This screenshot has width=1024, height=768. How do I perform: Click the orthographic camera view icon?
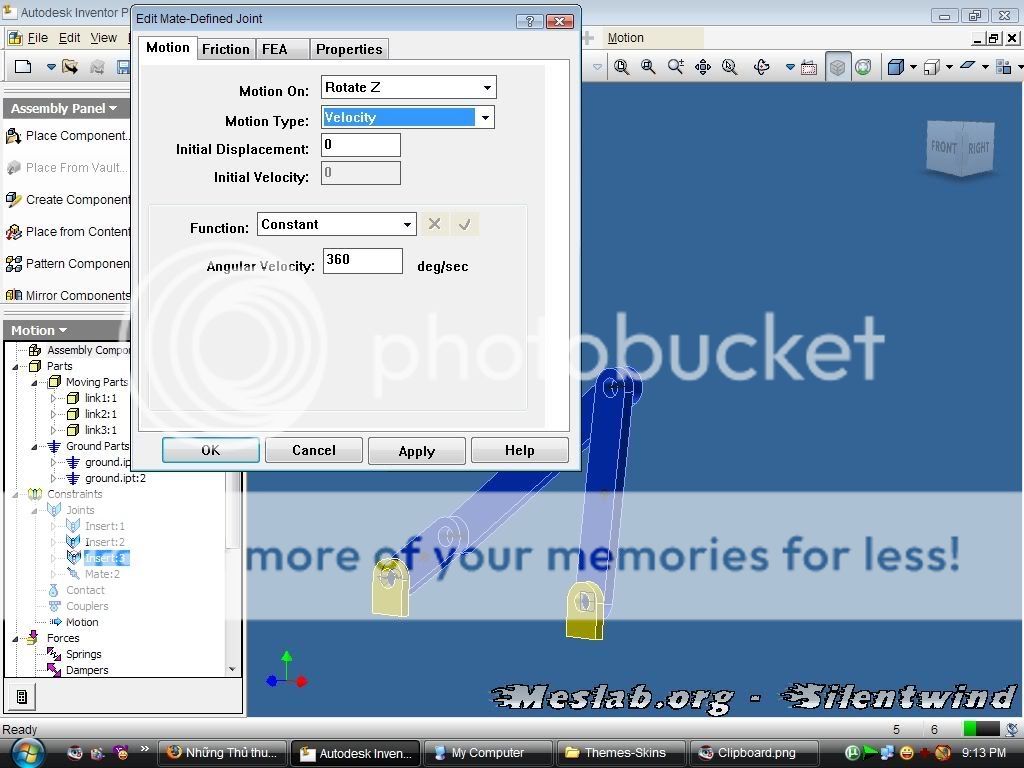click(931, 67)
